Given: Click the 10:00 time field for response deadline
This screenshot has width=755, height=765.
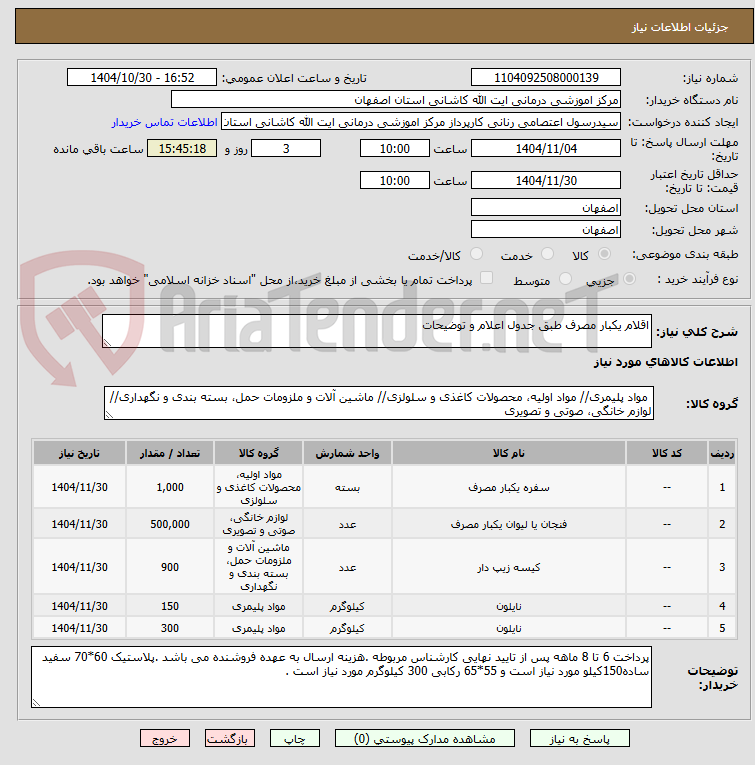Looking at the screenshot, I should click(395, 148).
